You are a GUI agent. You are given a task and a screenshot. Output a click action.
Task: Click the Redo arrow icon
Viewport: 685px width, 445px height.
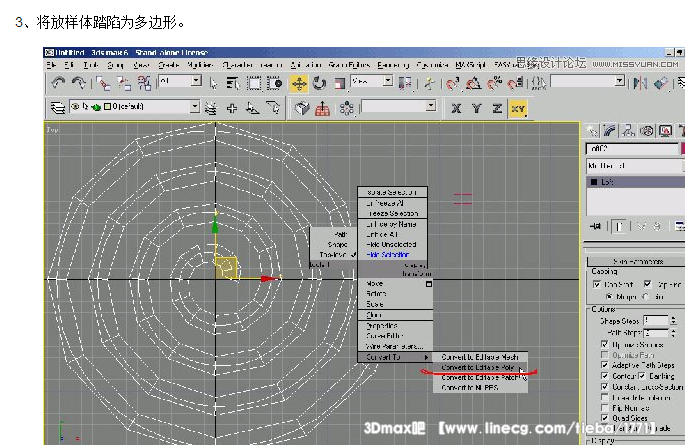[x=79, y=83]
